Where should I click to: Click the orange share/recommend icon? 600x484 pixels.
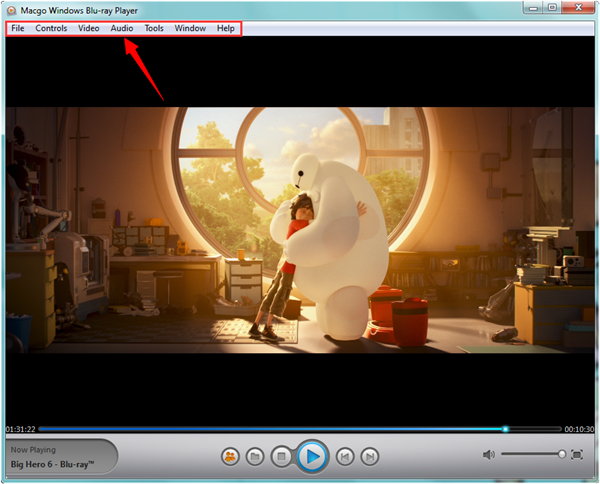(x=230, y=456)
